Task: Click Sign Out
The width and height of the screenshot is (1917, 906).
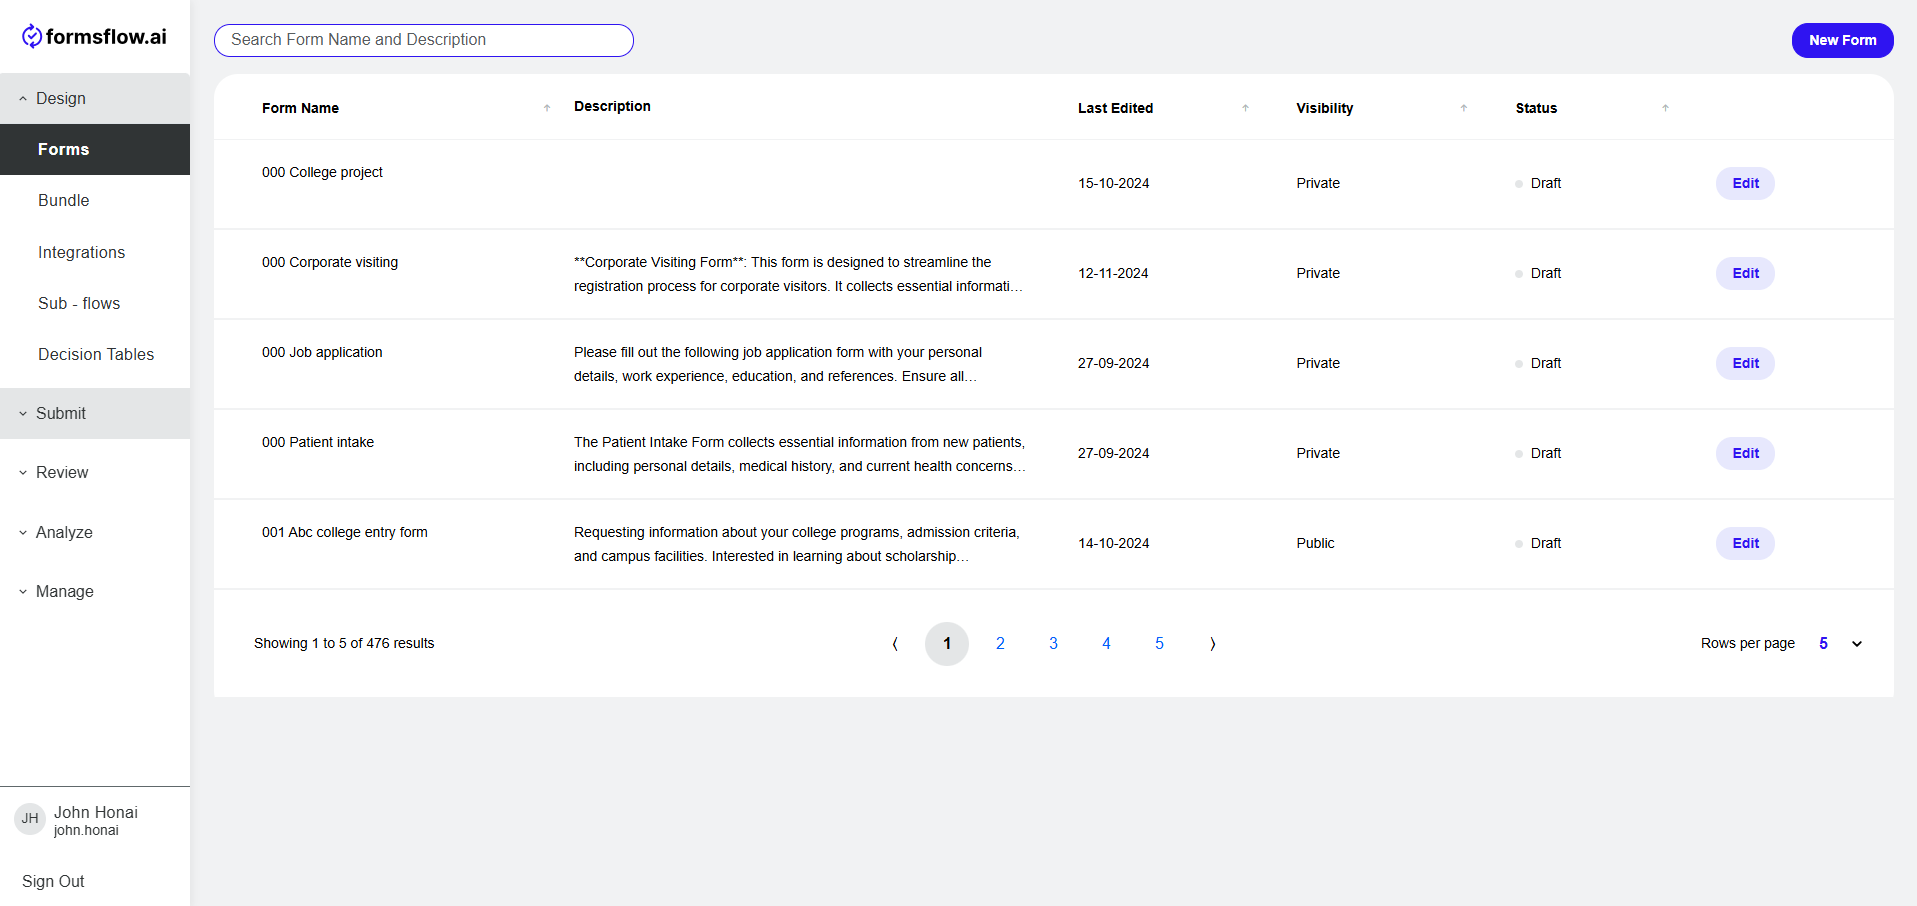Action: (53, 881)
